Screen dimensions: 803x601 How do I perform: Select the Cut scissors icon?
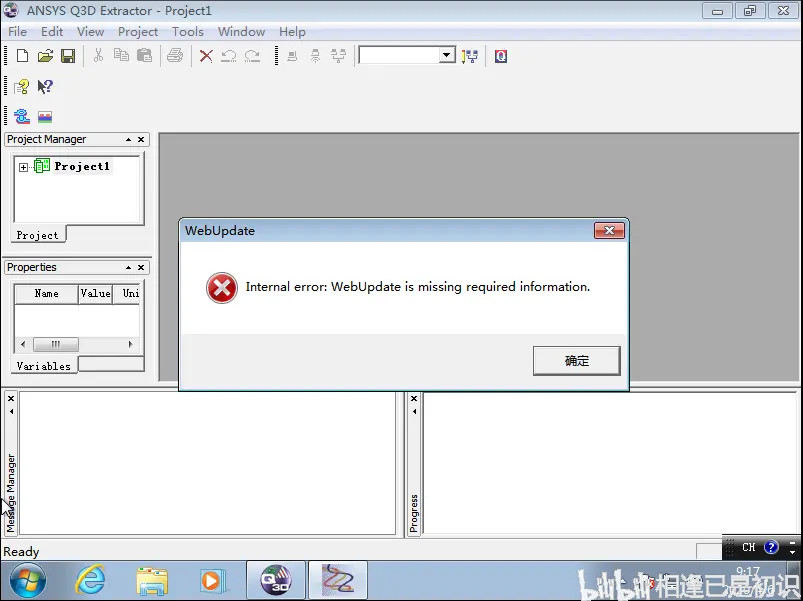(98, 55)
